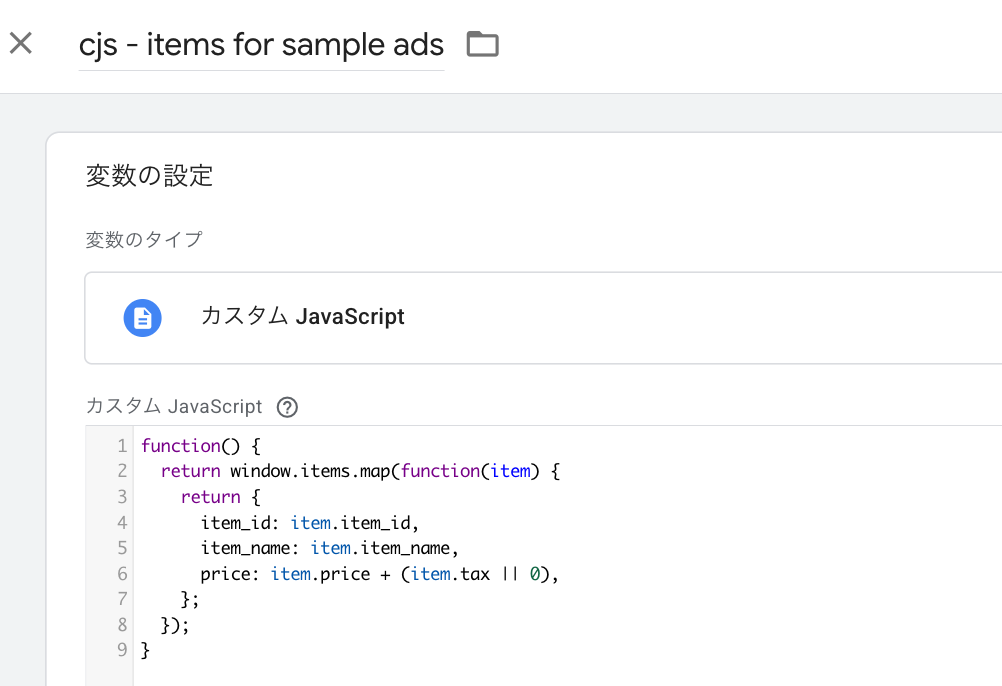1002x686 pixels.
Task: Open the help icon beside カスタム JavaScript
Action: pyautogui.click(x=287, y=407)
